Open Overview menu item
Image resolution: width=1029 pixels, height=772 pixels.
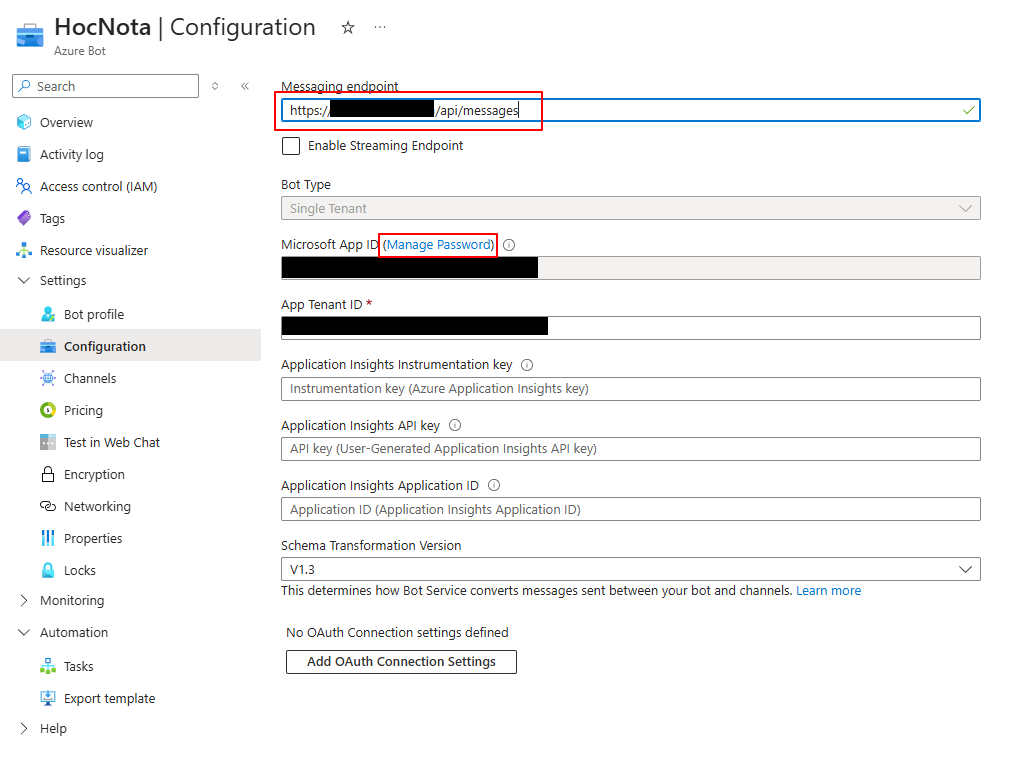(x=66, y=123)
